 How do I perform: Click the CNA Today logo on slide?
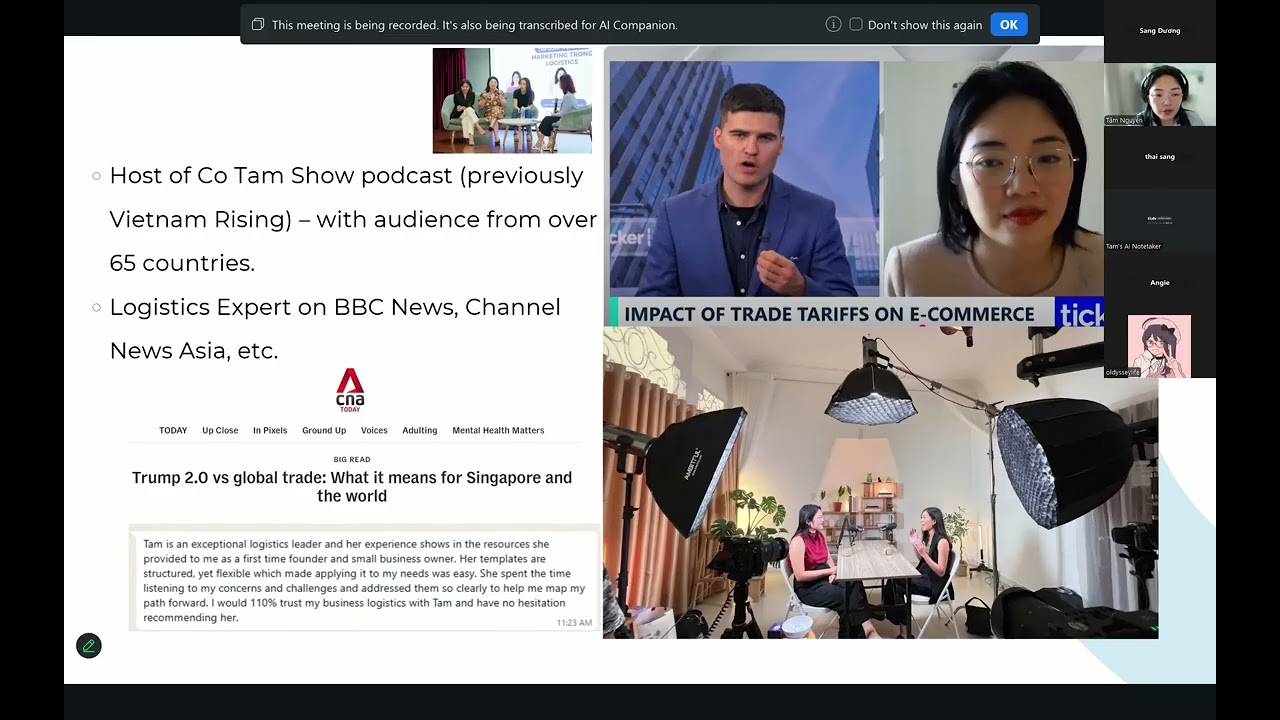(350, 390)
